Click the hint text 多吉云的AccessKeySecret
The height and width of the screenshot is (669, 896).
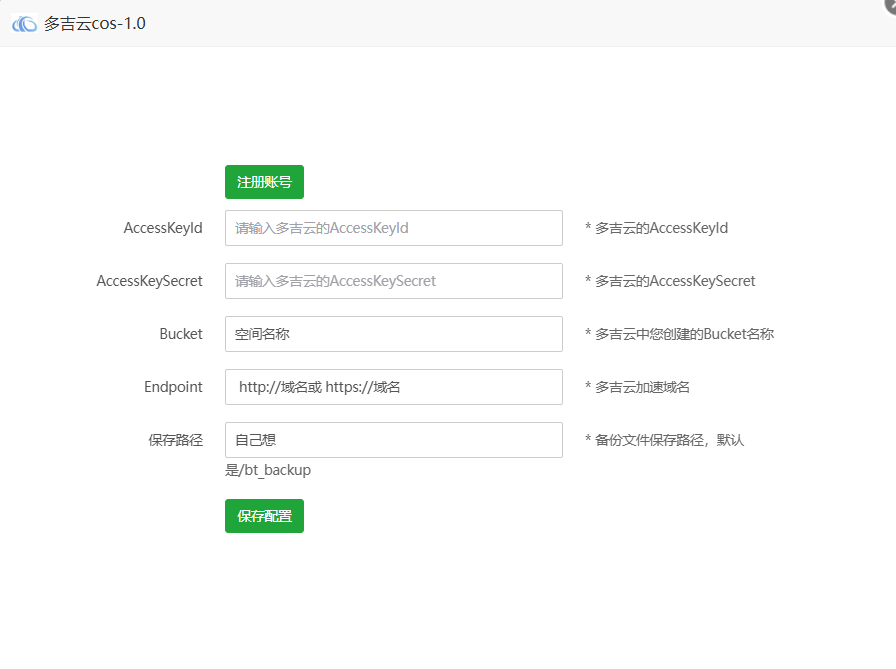click(x=674, y=281)
